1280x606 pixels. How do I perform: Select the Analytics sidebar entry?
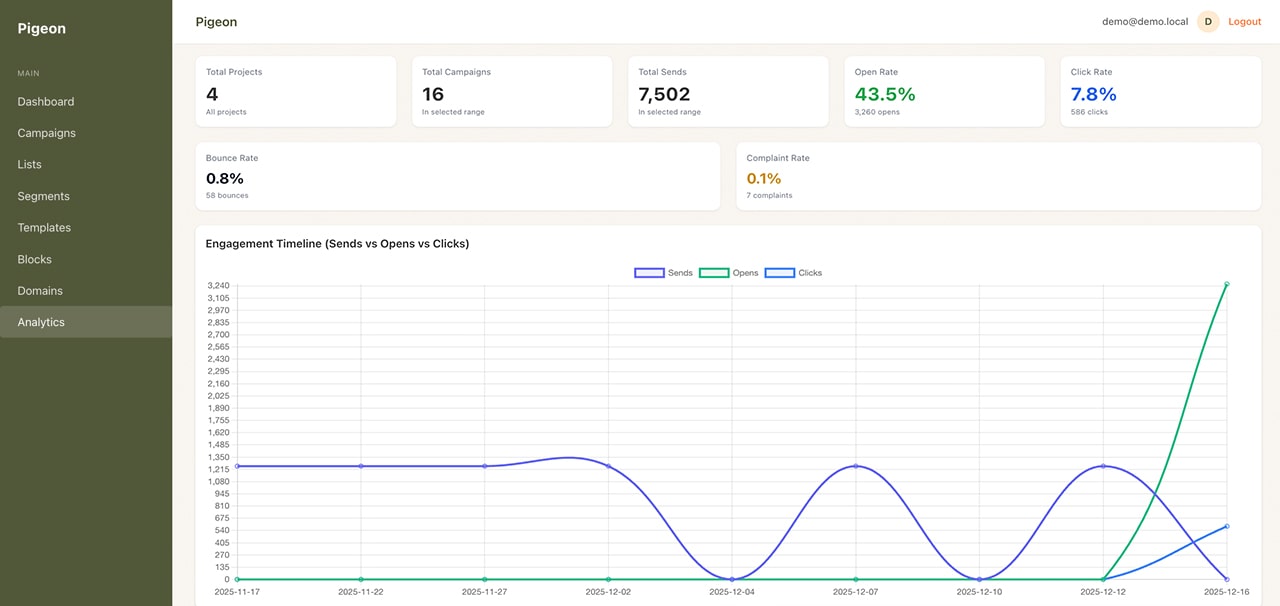(40, 321)
